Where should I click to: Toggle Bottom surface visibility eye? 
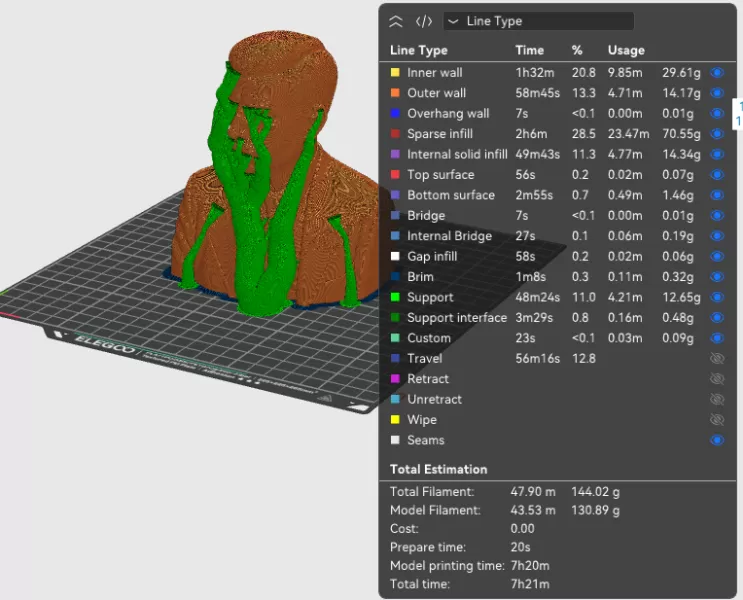pyautogui.click(x=717, y=195)
